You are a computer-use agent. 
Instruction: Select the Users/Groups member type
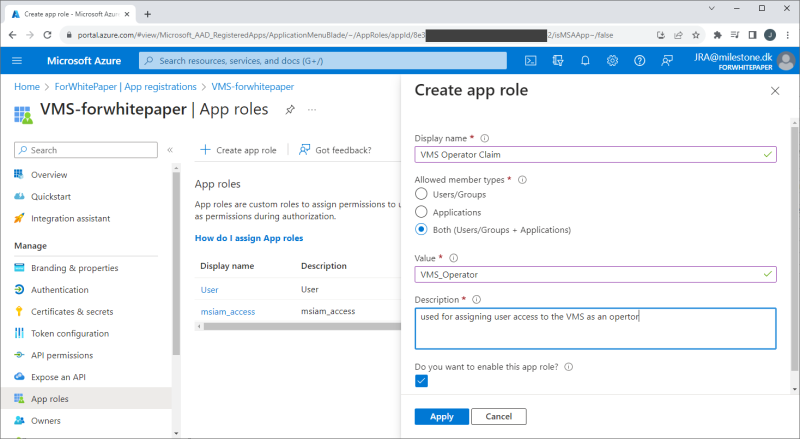pyautogui.click(x=421, y=194)
